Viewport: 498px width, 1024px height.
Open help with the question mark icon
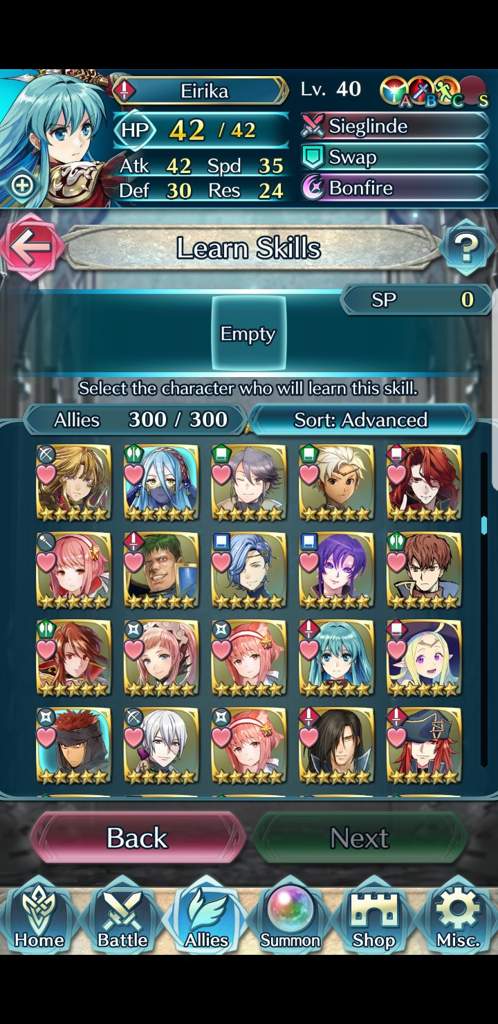click(467, 247)
